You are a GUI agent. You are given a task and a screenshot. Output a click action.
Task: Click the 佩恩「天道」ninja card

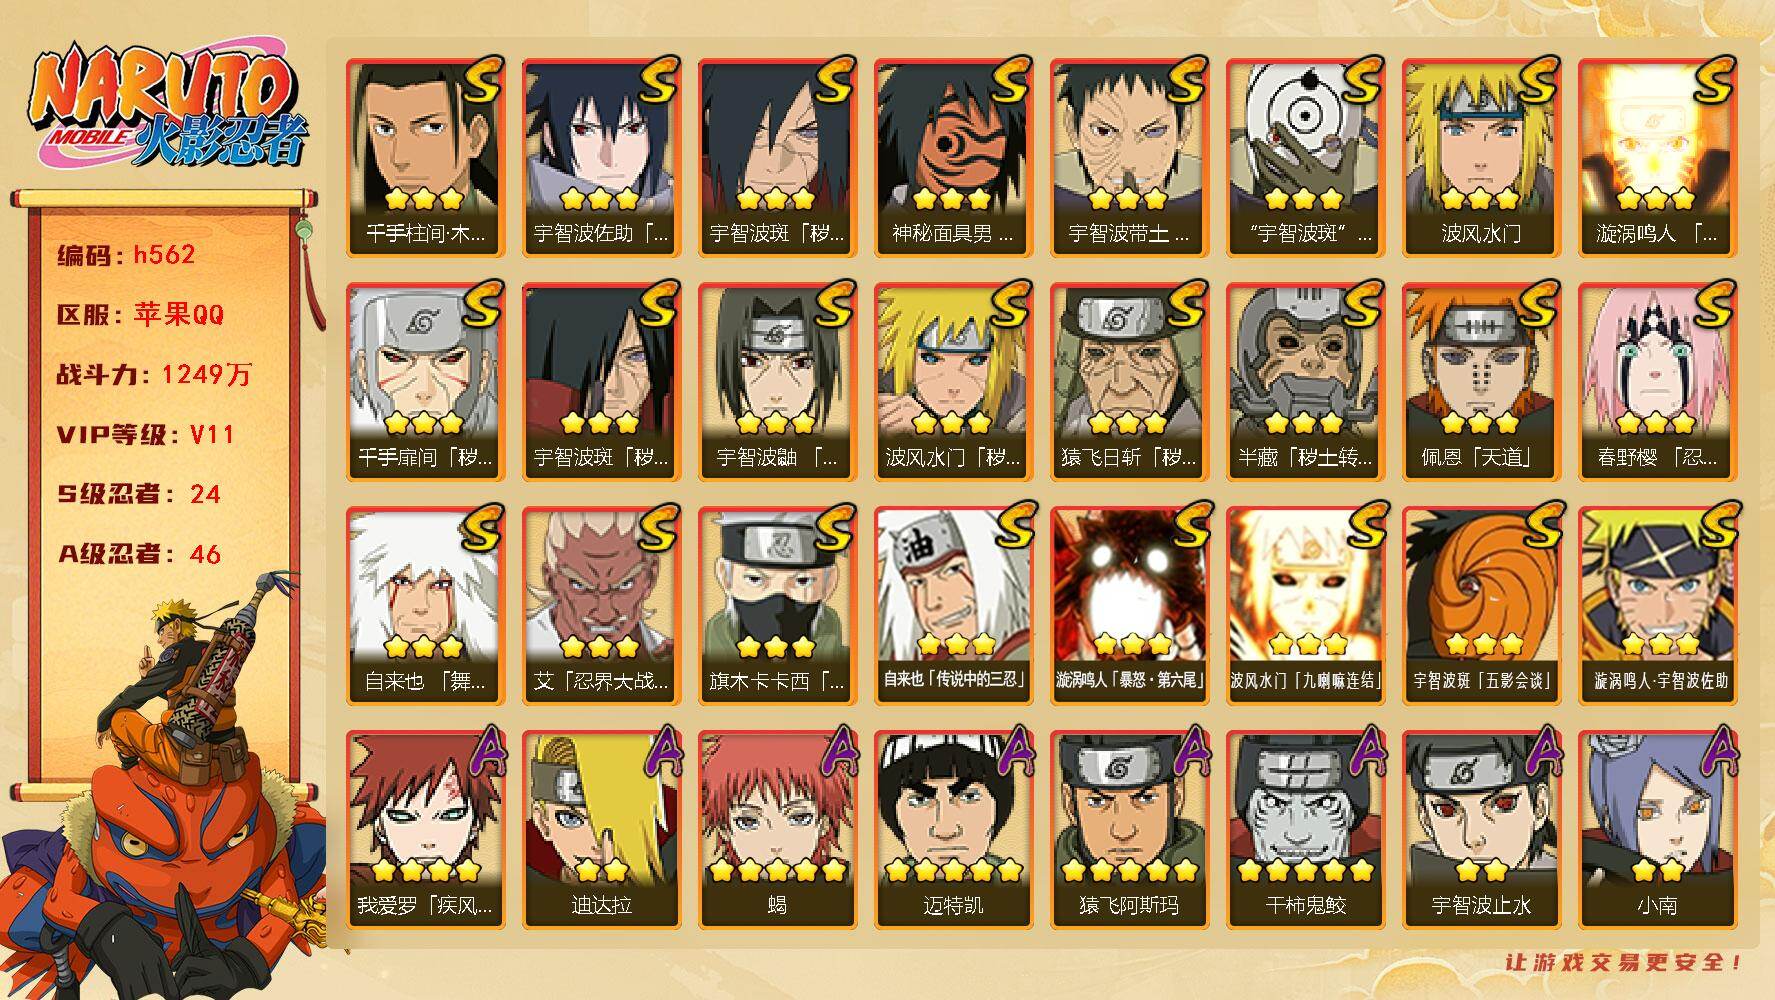(1481, 381)
